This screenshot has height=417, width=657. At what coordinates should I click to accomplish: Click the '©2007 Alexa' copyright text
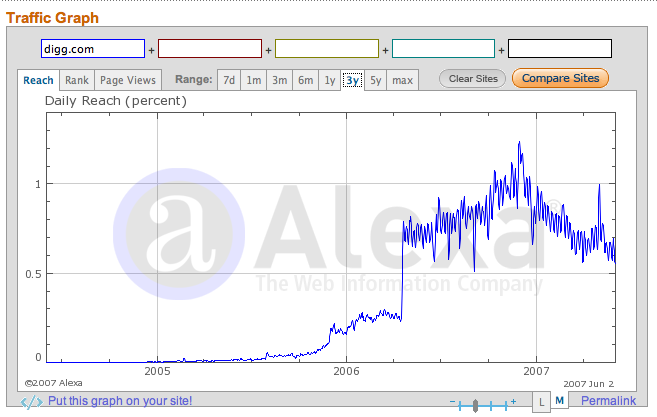click(x=53, y=383)
